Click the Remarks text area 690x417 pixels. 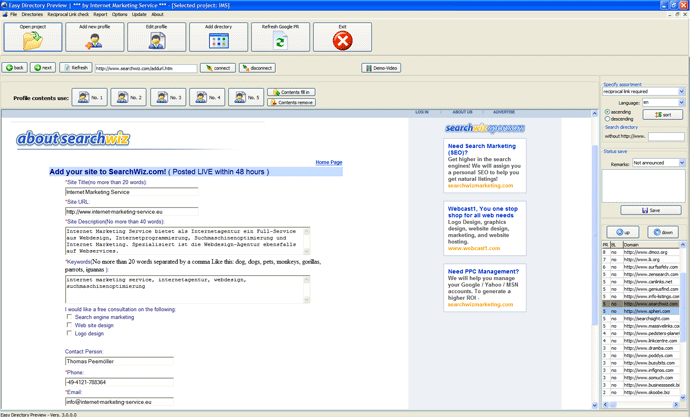pyautogui.click(x=643, y=186)
